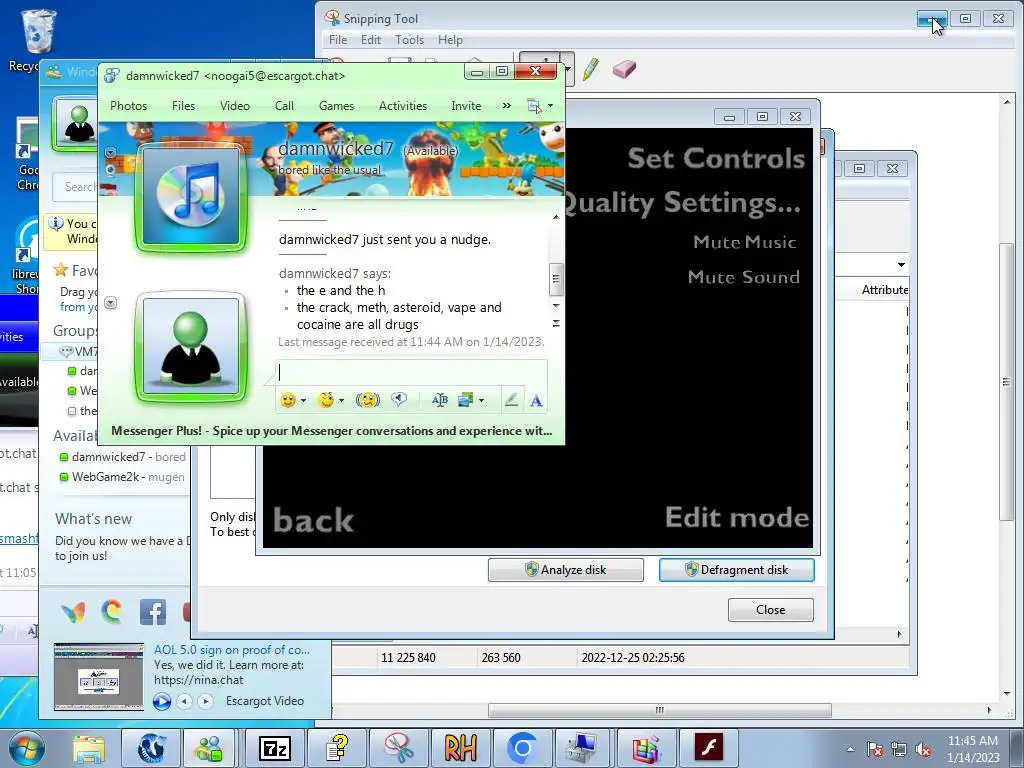Open 7-Zip from the taskbar
This screenshot has height=768, width=1024.
pos(275,749)
